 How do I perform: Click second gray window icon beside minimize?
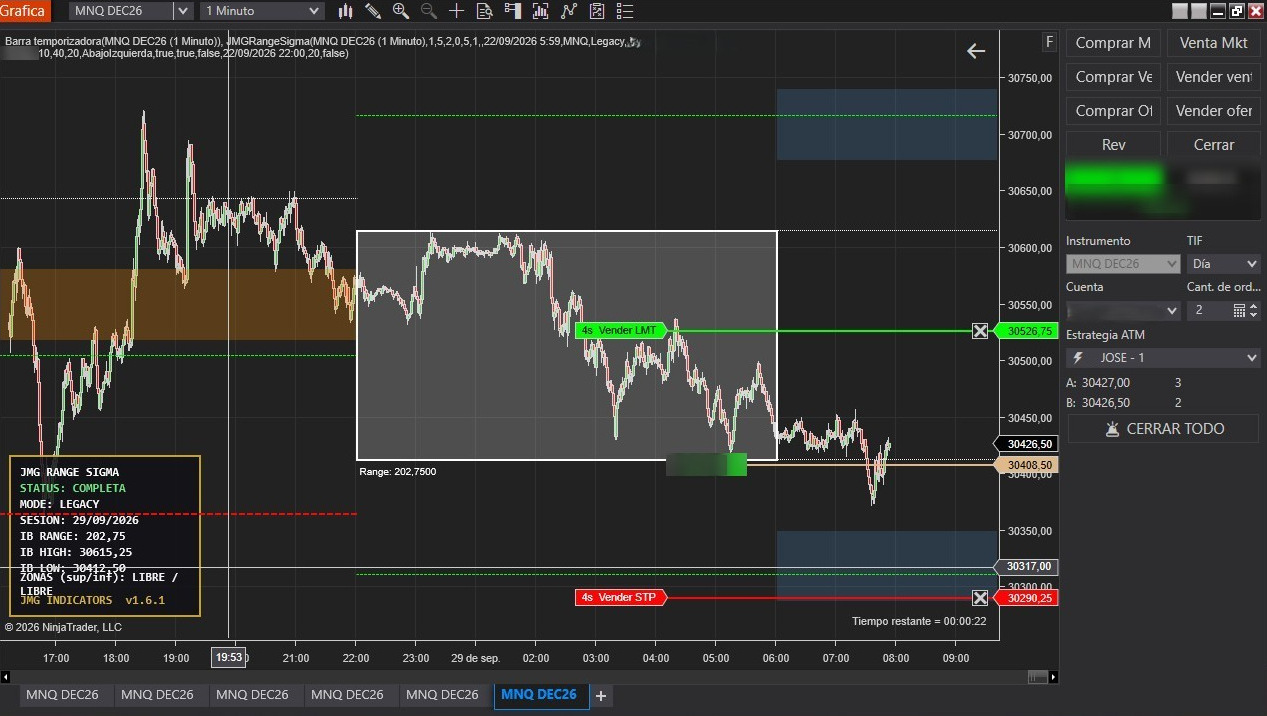pos(1199,11)
